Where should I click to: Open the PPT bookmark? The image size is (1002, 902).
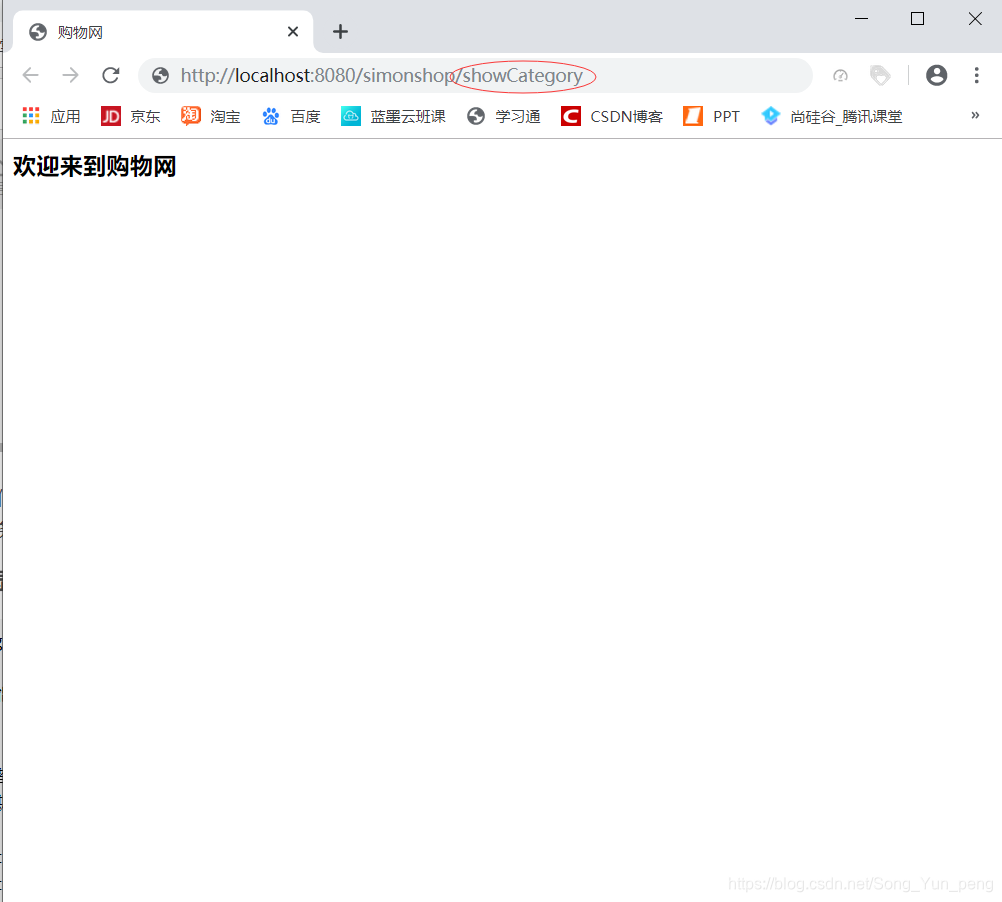(x=711, y=116)
